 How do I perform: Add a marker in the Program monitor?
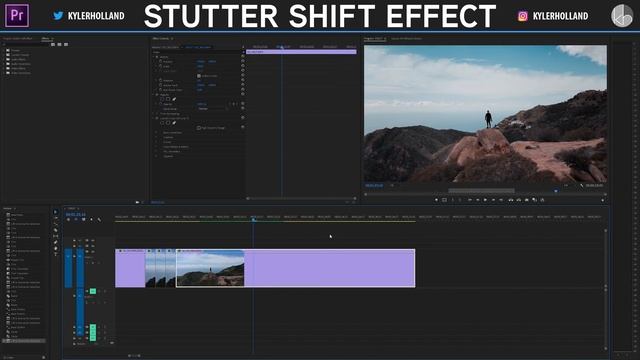pos(436,200)
